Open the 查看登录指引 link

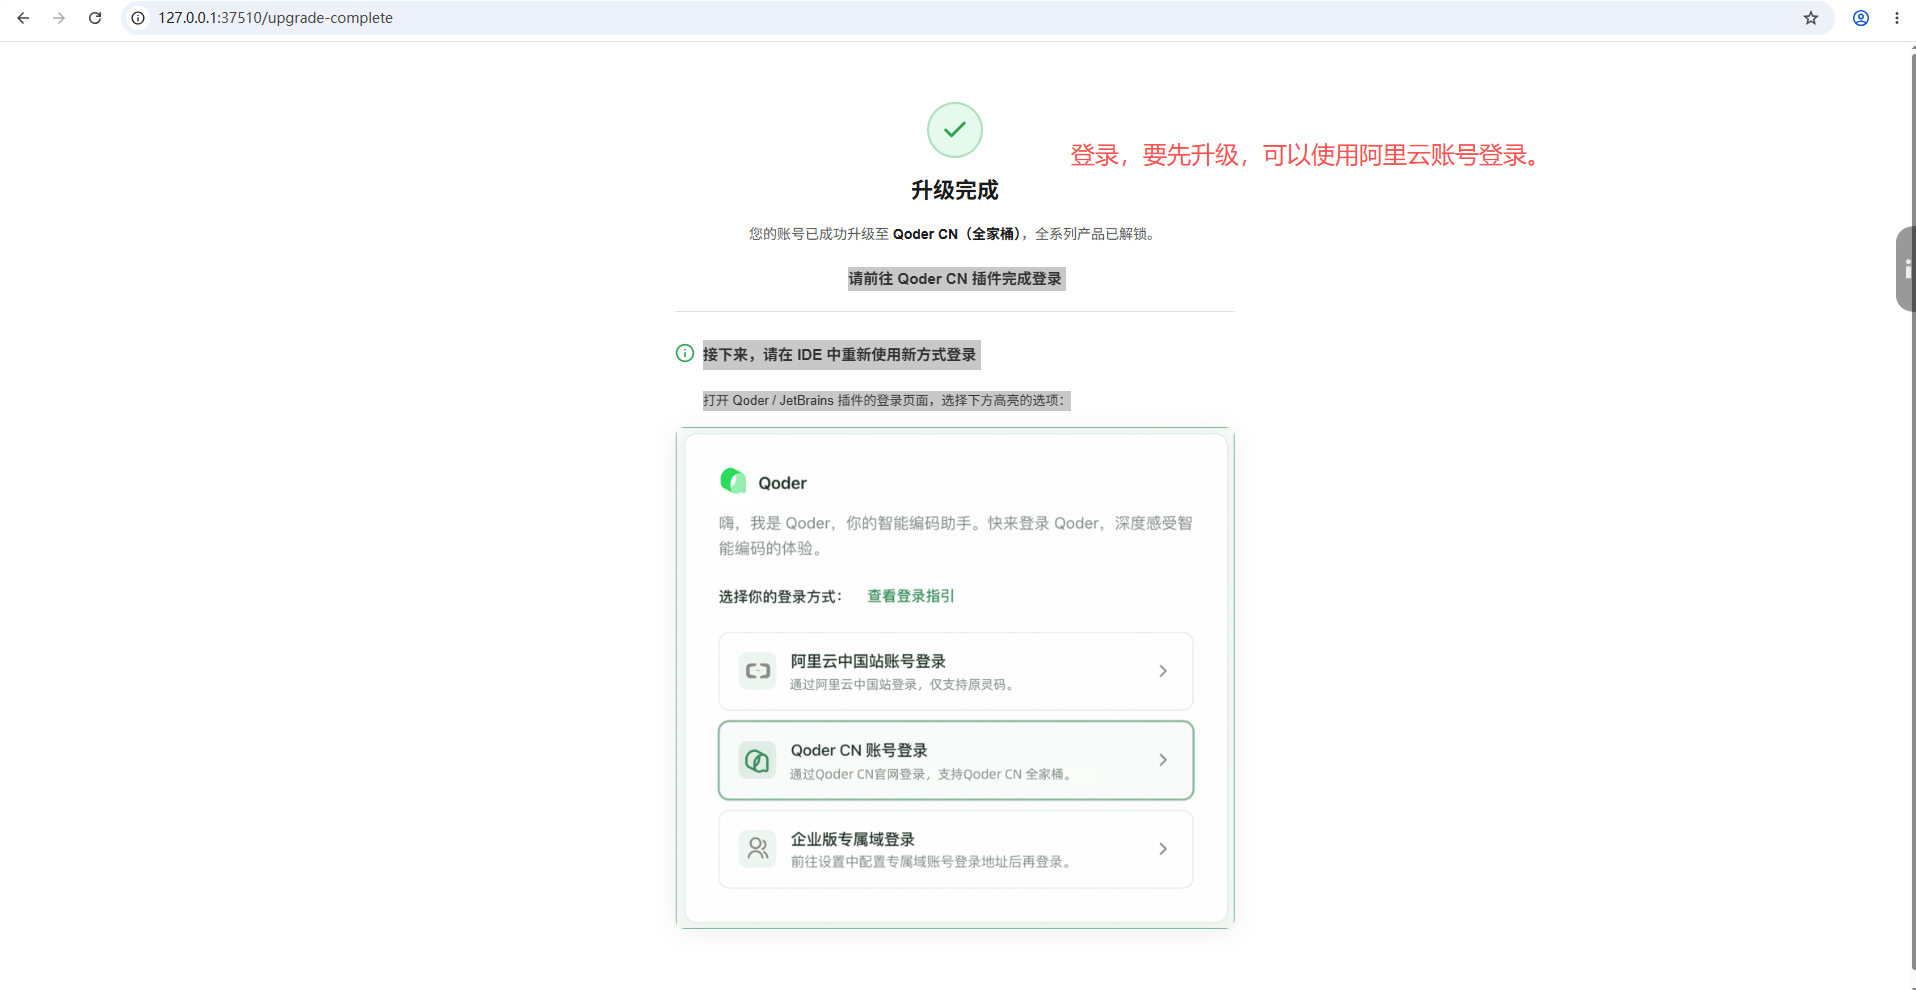[911, 596]
